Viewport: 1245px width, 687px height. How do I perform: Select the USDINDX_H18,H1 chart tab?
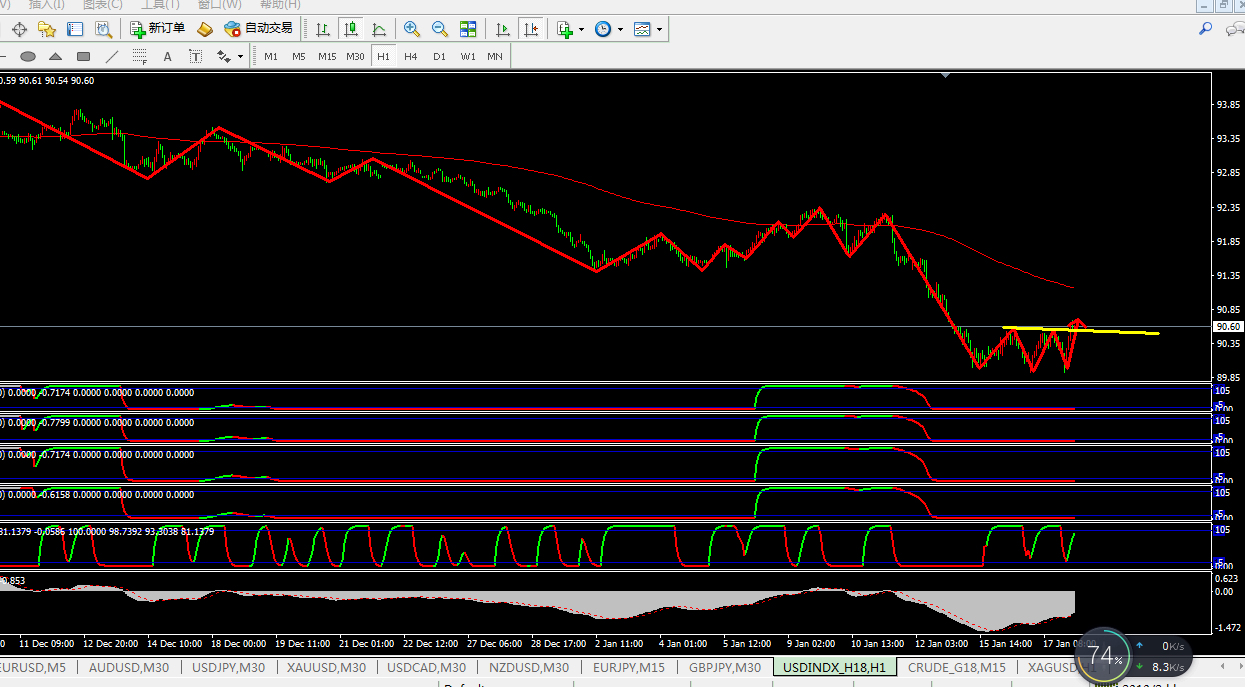coord(835,666)
